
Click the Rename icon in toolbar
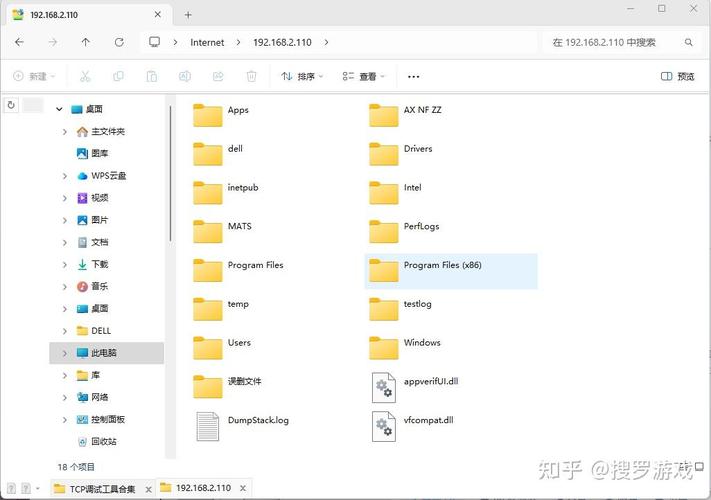pyautogui.click(x=185, y=76)
